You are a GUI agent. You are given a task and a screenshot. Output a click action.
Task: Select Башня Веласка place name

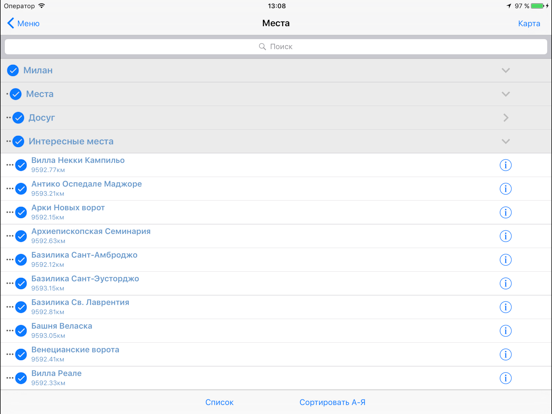62,326
